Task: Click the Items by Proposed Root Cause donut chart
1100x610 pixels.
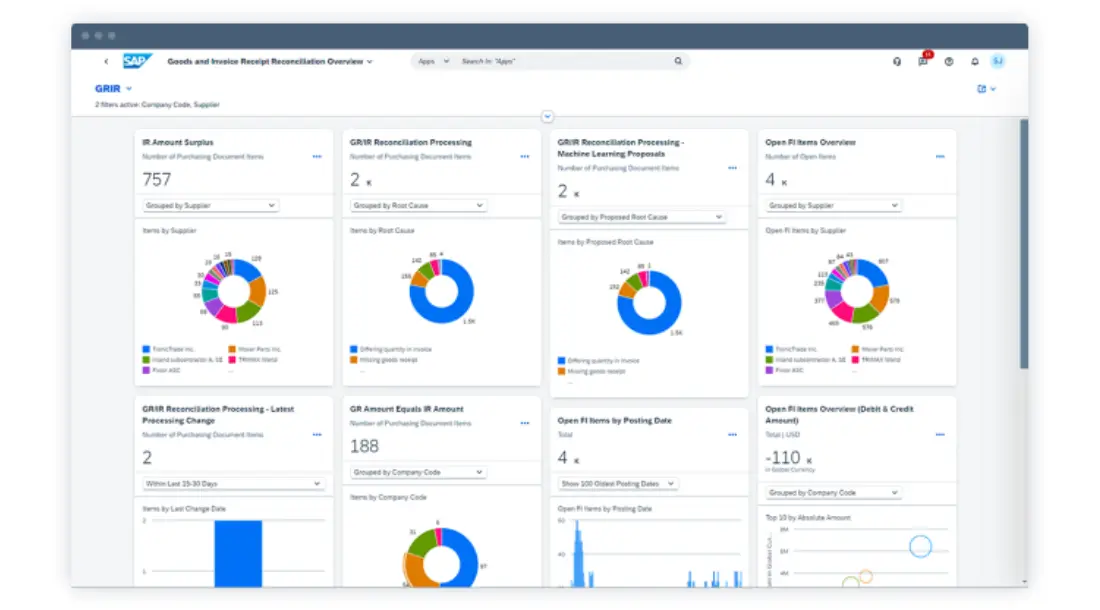Action: (x=649, y=303)
